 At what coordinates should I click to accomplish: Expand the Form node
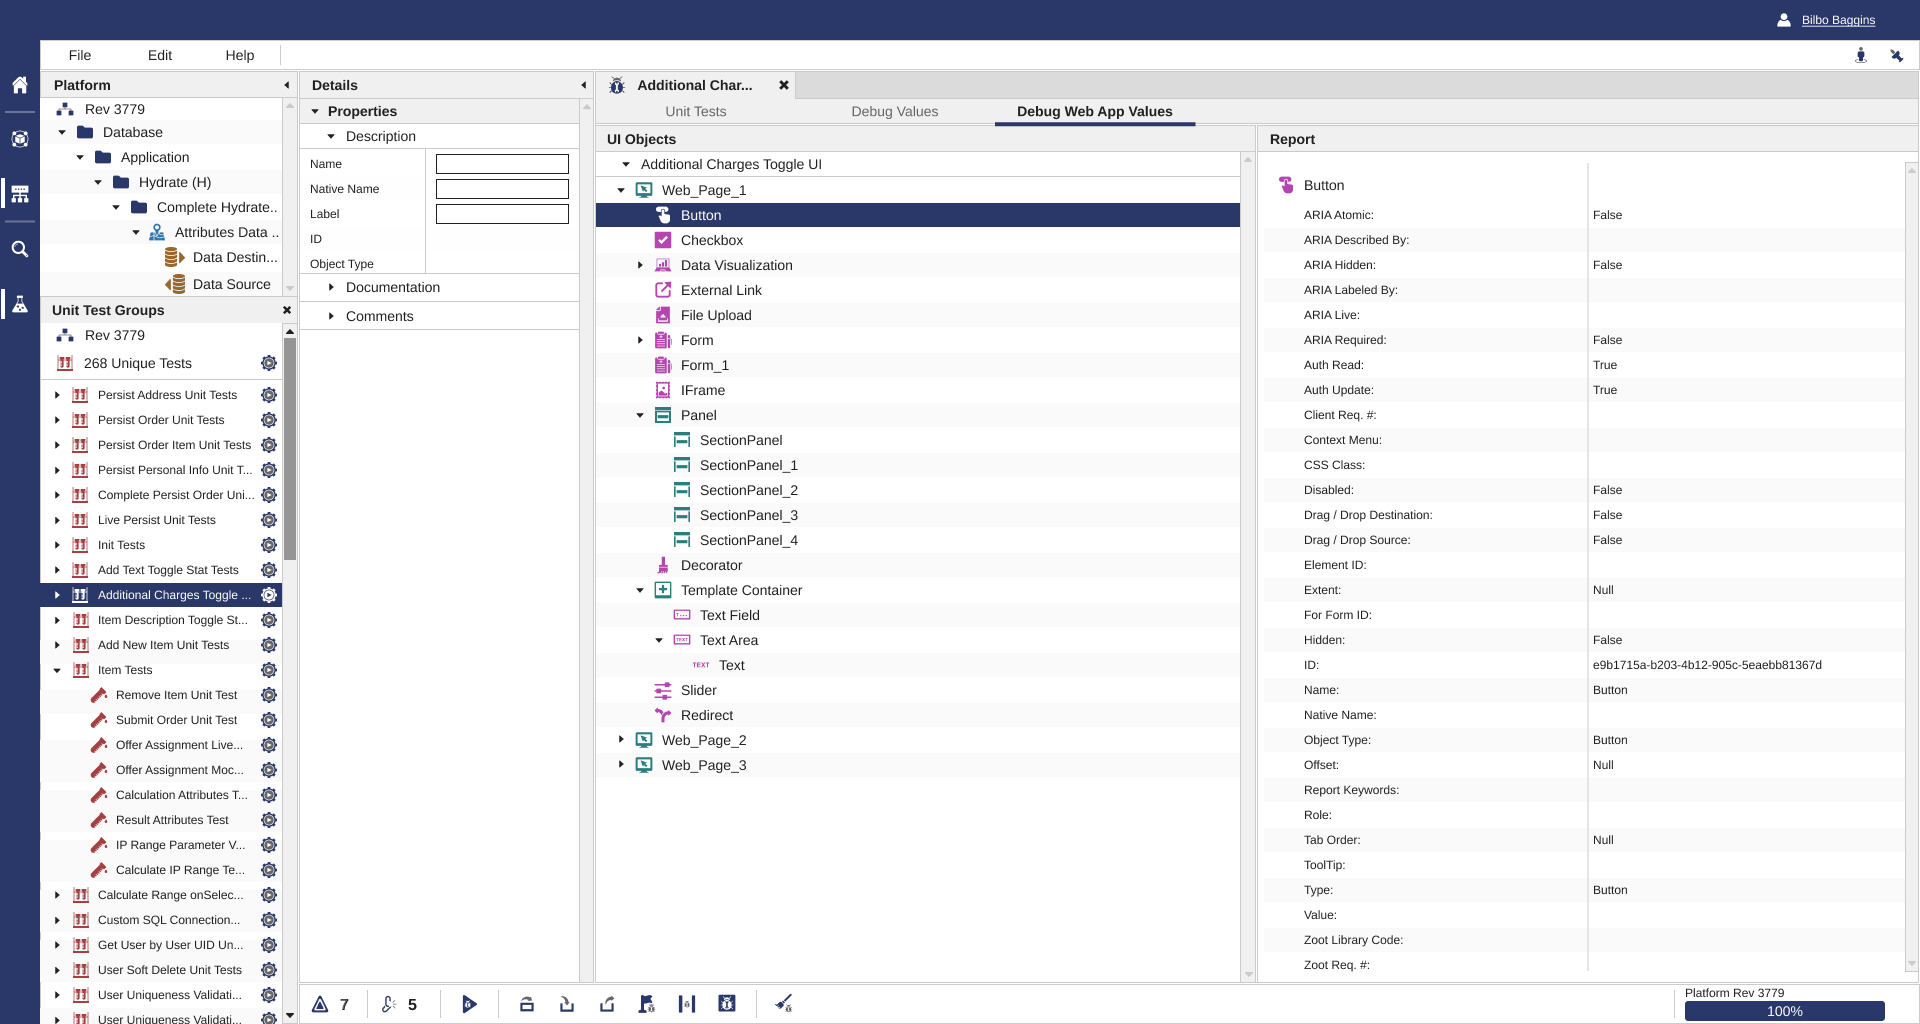pos(640,340)
